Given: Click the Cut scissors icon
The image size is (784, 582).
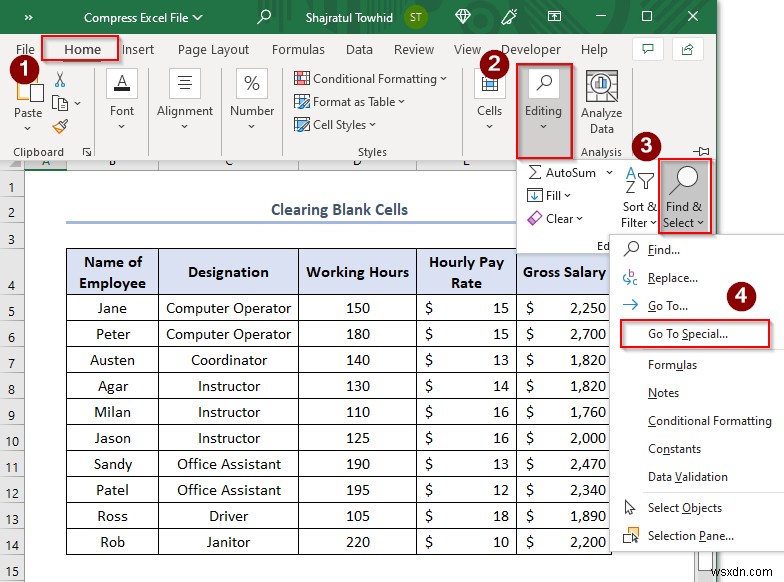Looking at the screenshot, I should 60,80.
